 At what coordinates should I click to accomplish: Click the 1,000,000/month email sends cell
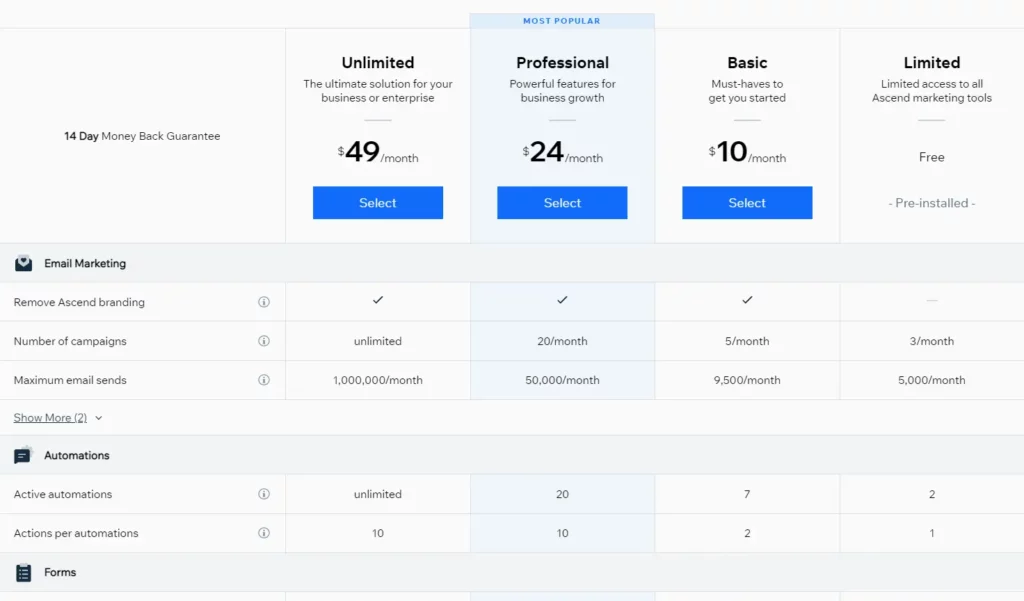point(377,380)
